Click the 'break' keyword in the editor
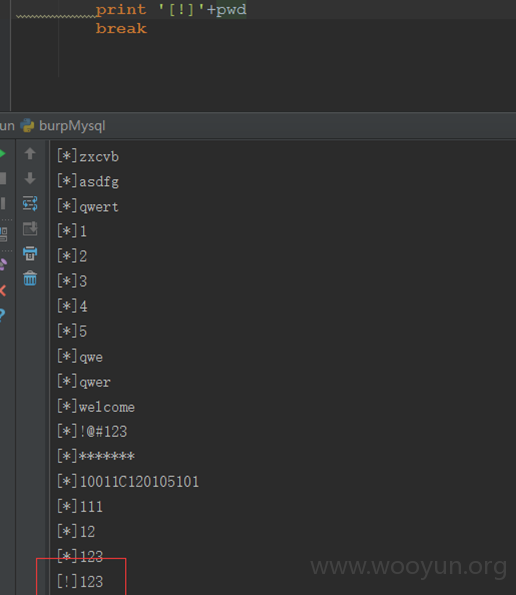Screen dimensions: 516x595 (x=121, y=28)
